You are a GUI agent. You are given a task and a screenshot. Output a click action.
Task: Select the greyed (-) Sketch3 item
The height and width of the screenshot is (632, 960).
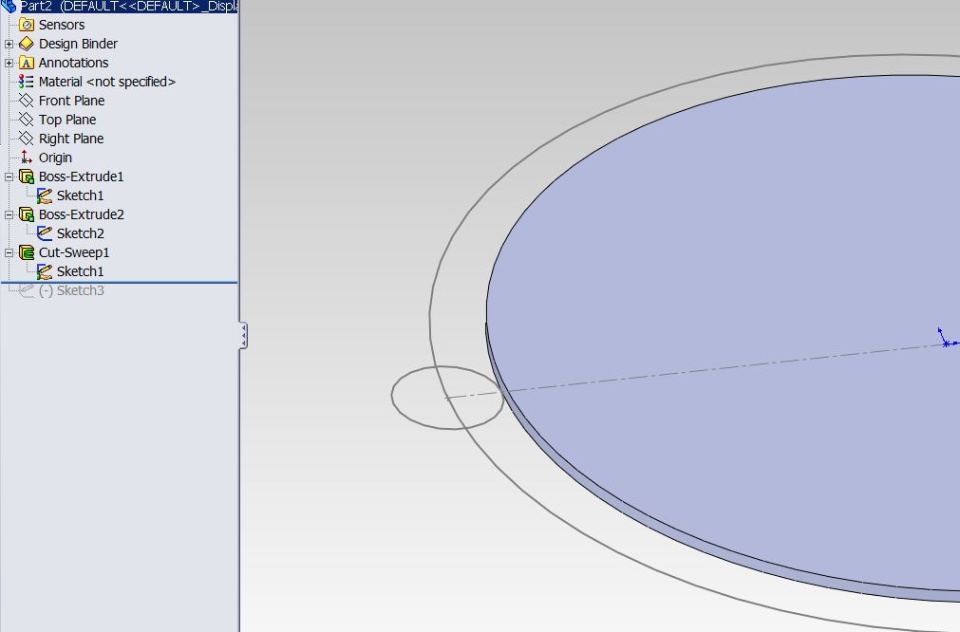coord(72,290)
